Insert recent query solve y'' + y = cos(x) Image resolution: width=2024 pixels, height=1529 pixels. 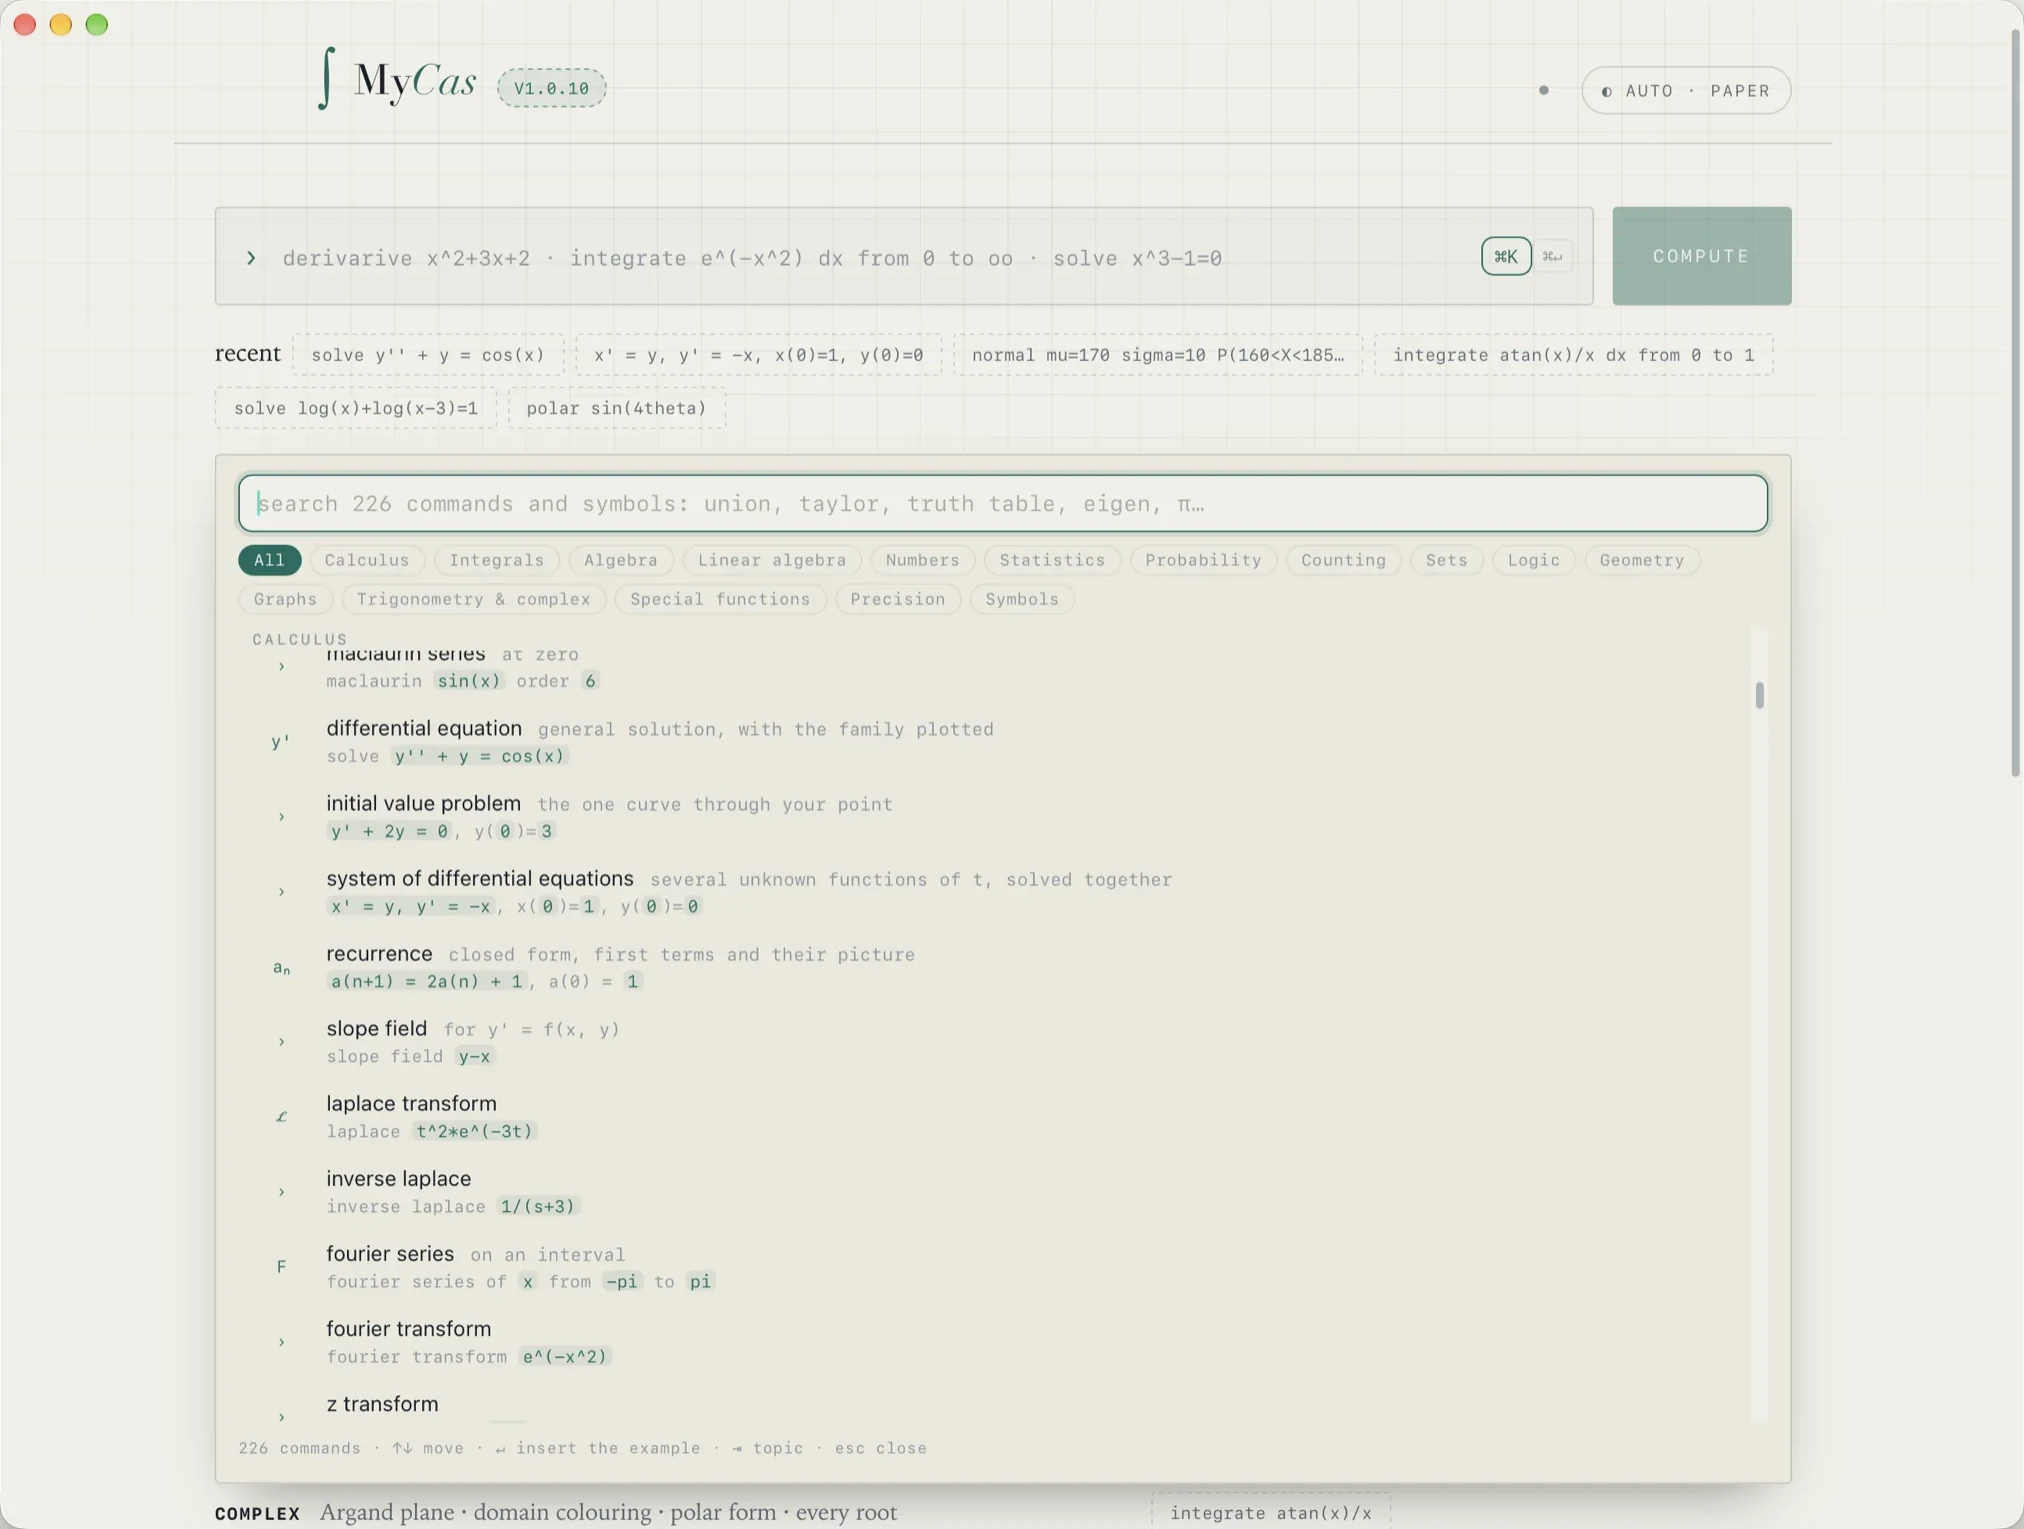point(428,355)
